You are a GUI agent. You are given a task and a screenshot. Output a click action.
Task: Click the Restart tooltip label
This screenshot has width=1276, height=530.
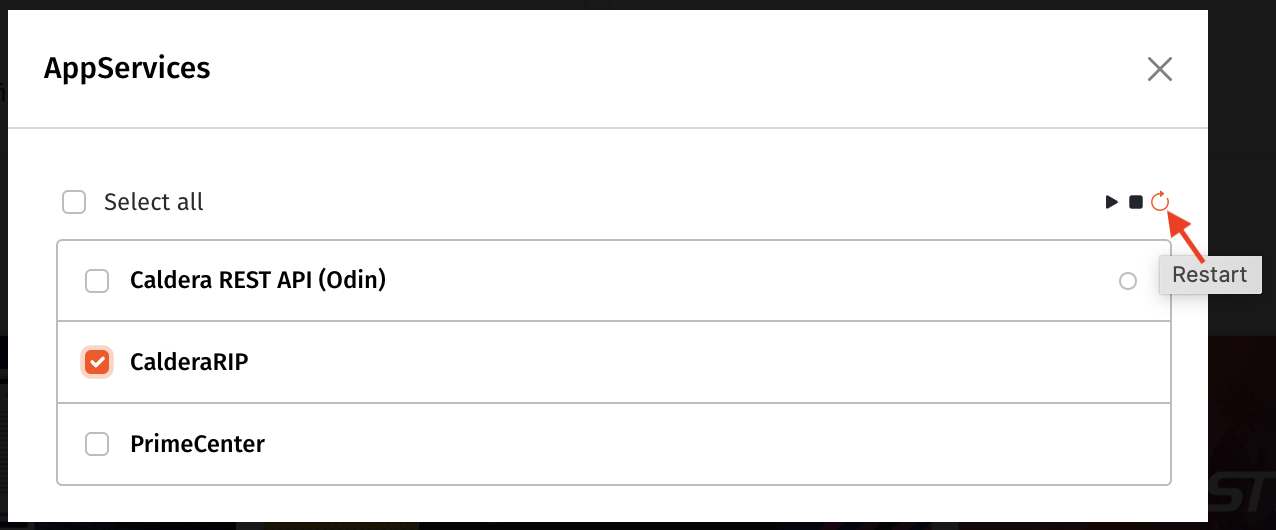point(1209,275)
